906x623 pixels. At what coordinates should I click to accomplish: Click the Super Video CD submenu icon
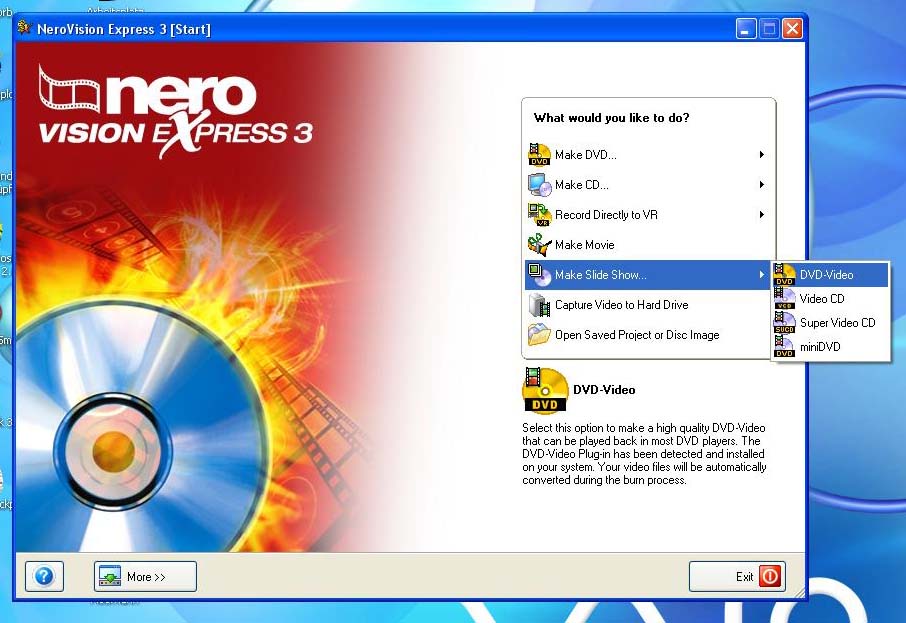pyautogui.click(x=785, y=322)
